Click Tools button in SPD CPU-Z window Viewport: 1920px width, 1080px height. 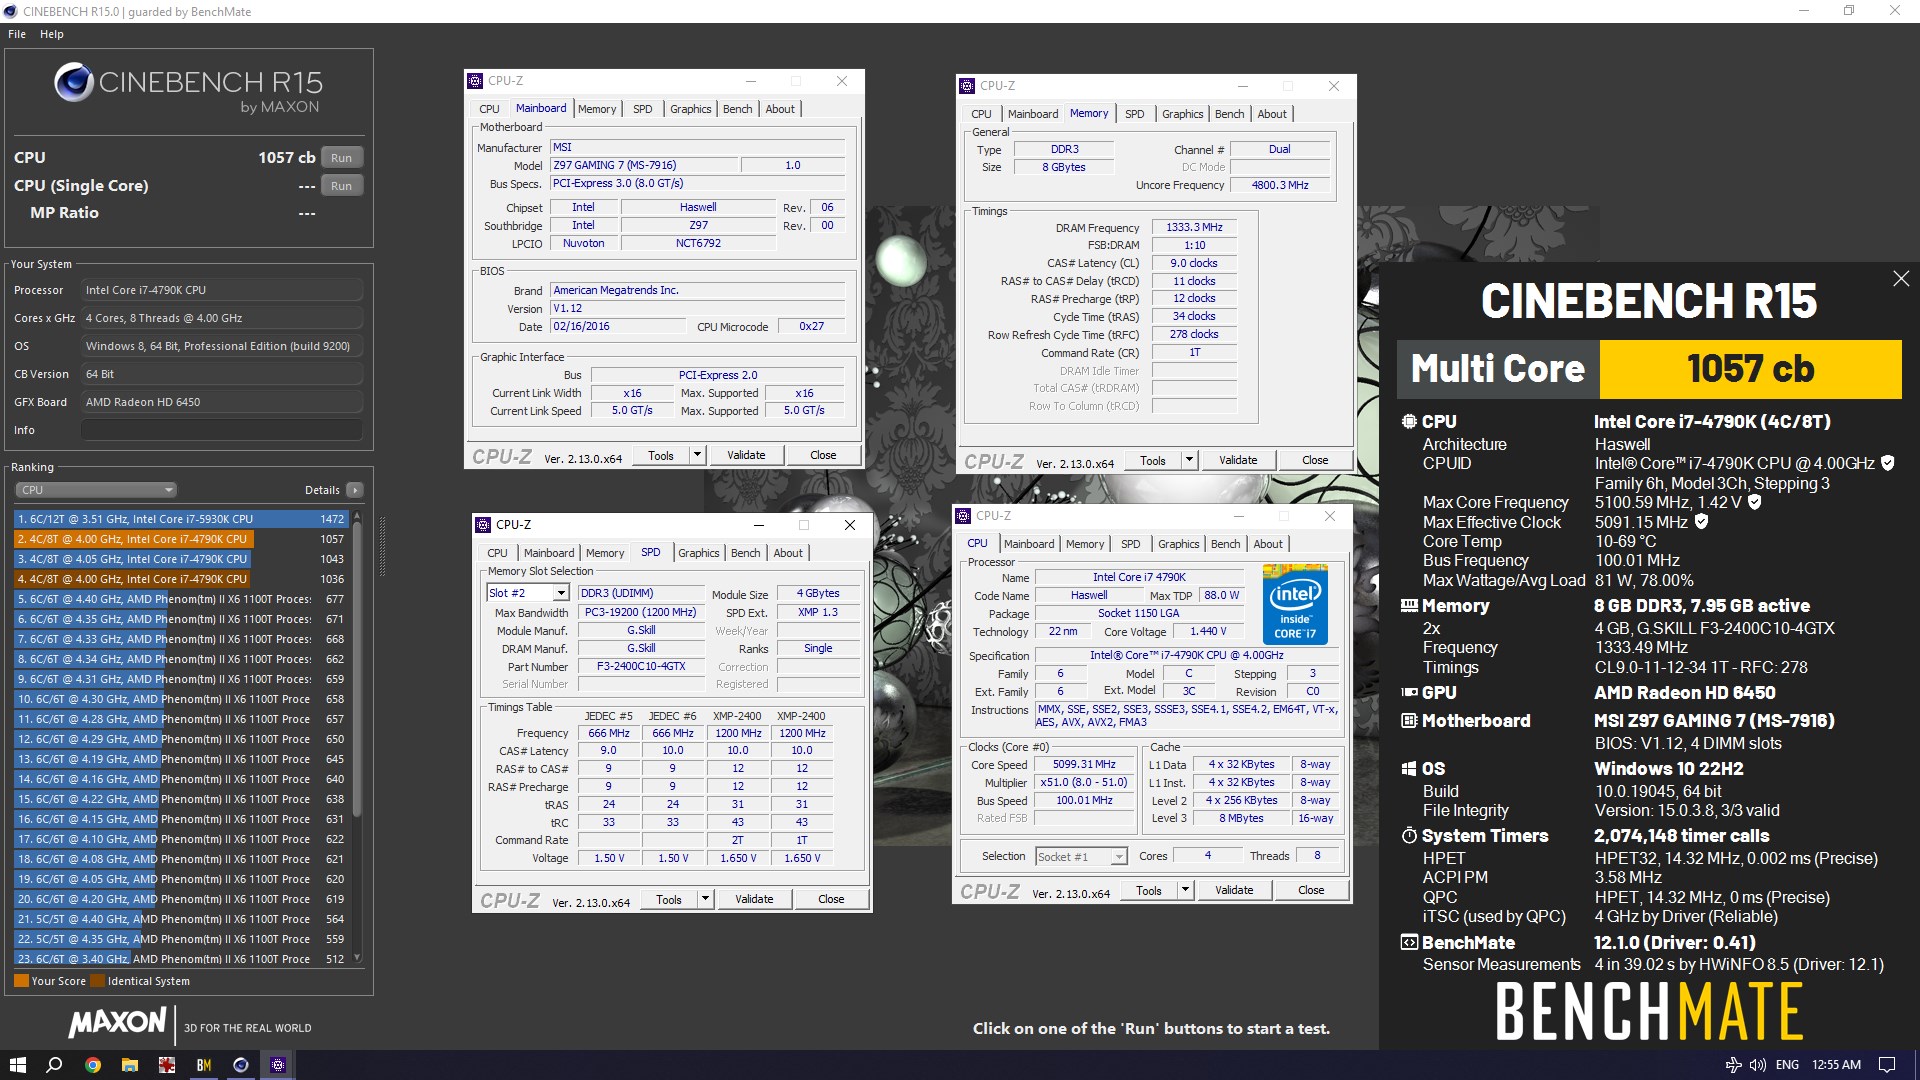(x=669, y=899)
